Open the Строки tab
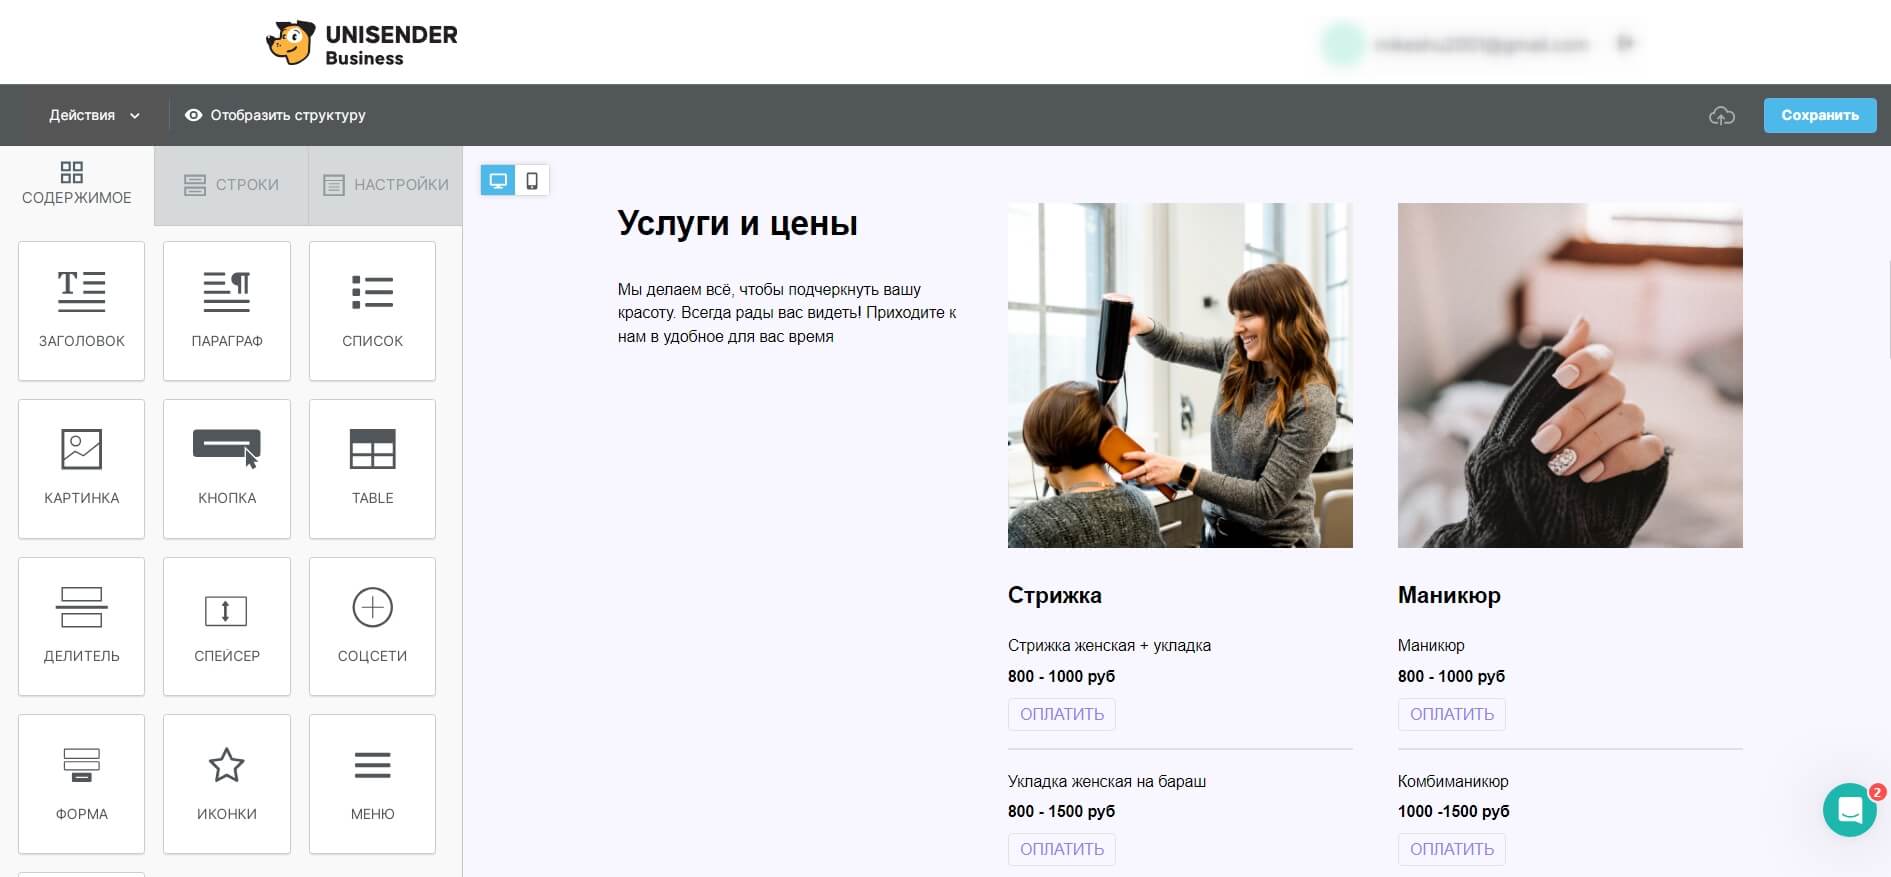 pos(231,185)
